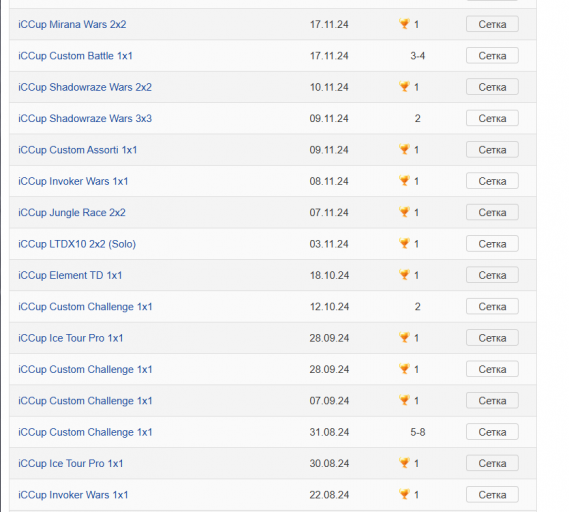The image size is (569, 512).
Task: Select trophy in Ice Tour Pro 30.08.24 row
Action: (404, 463)
